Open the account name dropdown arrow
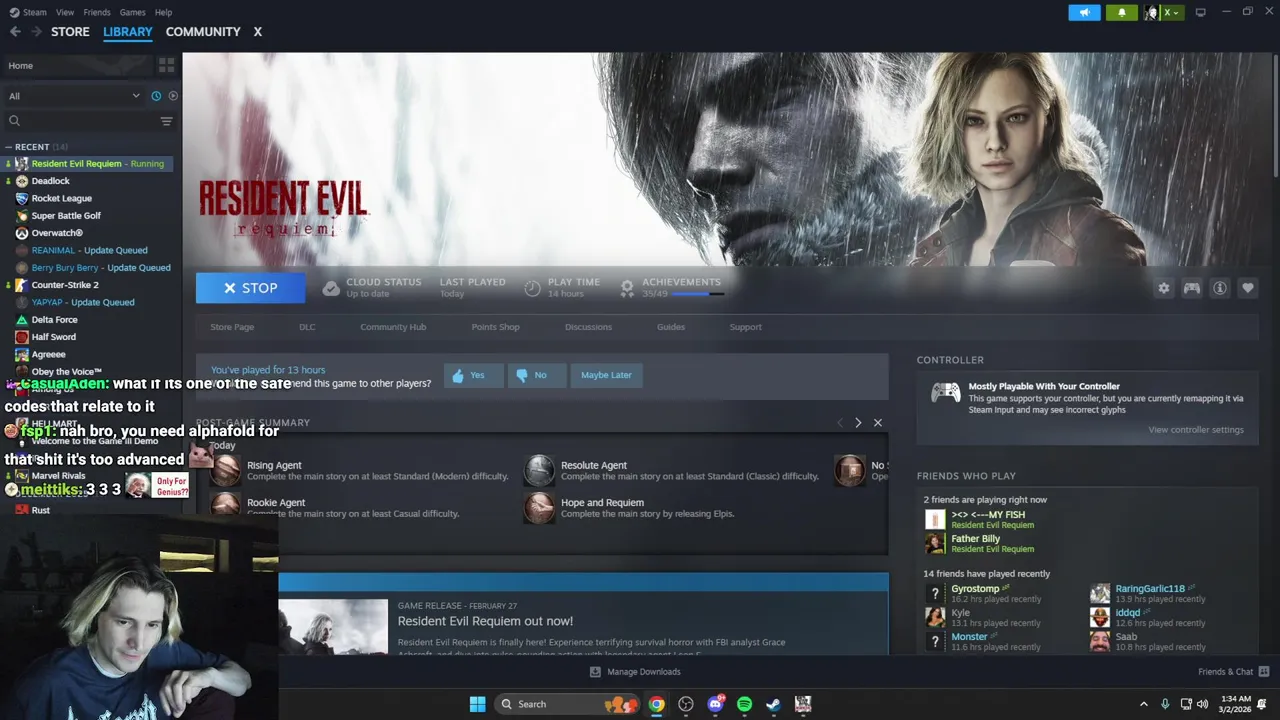Image resolution: width=1280 pixels, height=720 pixels. (1177, 12)
